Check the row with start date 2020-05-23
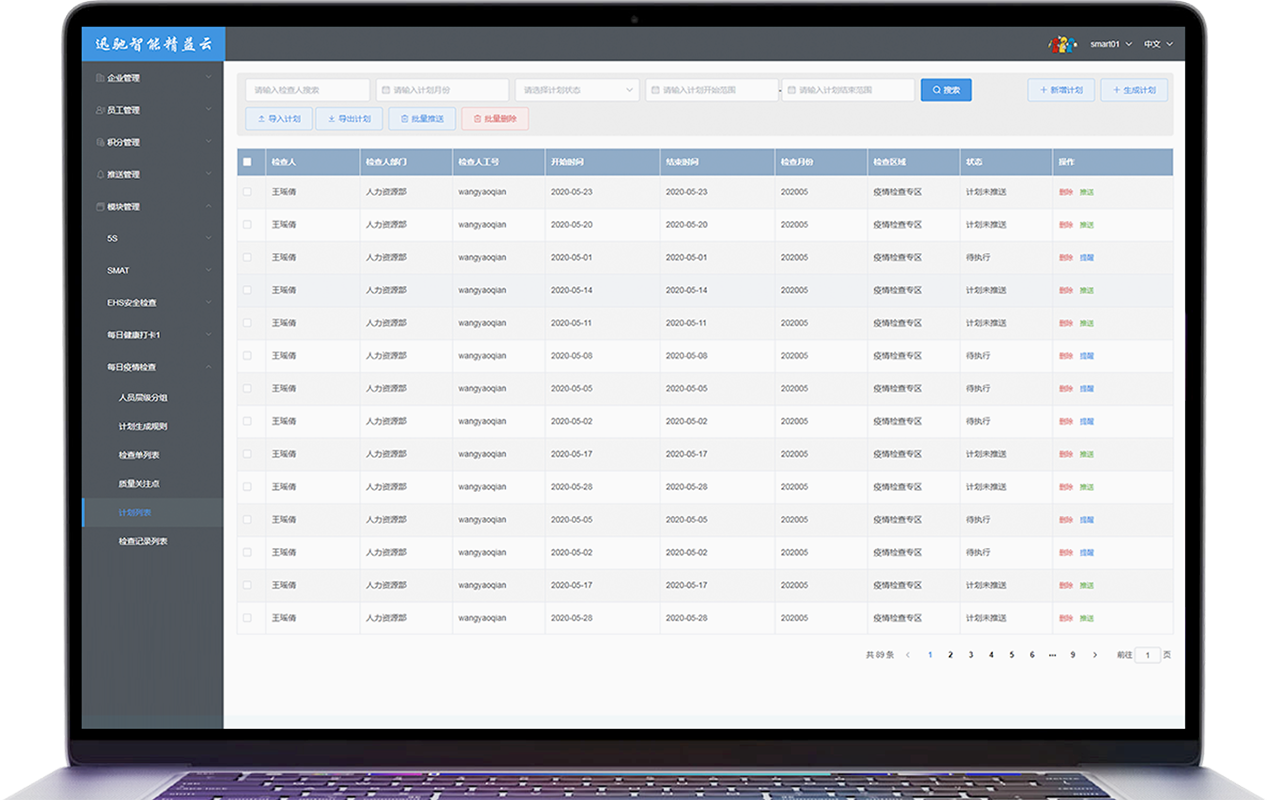Viewport: 1268px width, 800px height. click(x=247, y=192)
